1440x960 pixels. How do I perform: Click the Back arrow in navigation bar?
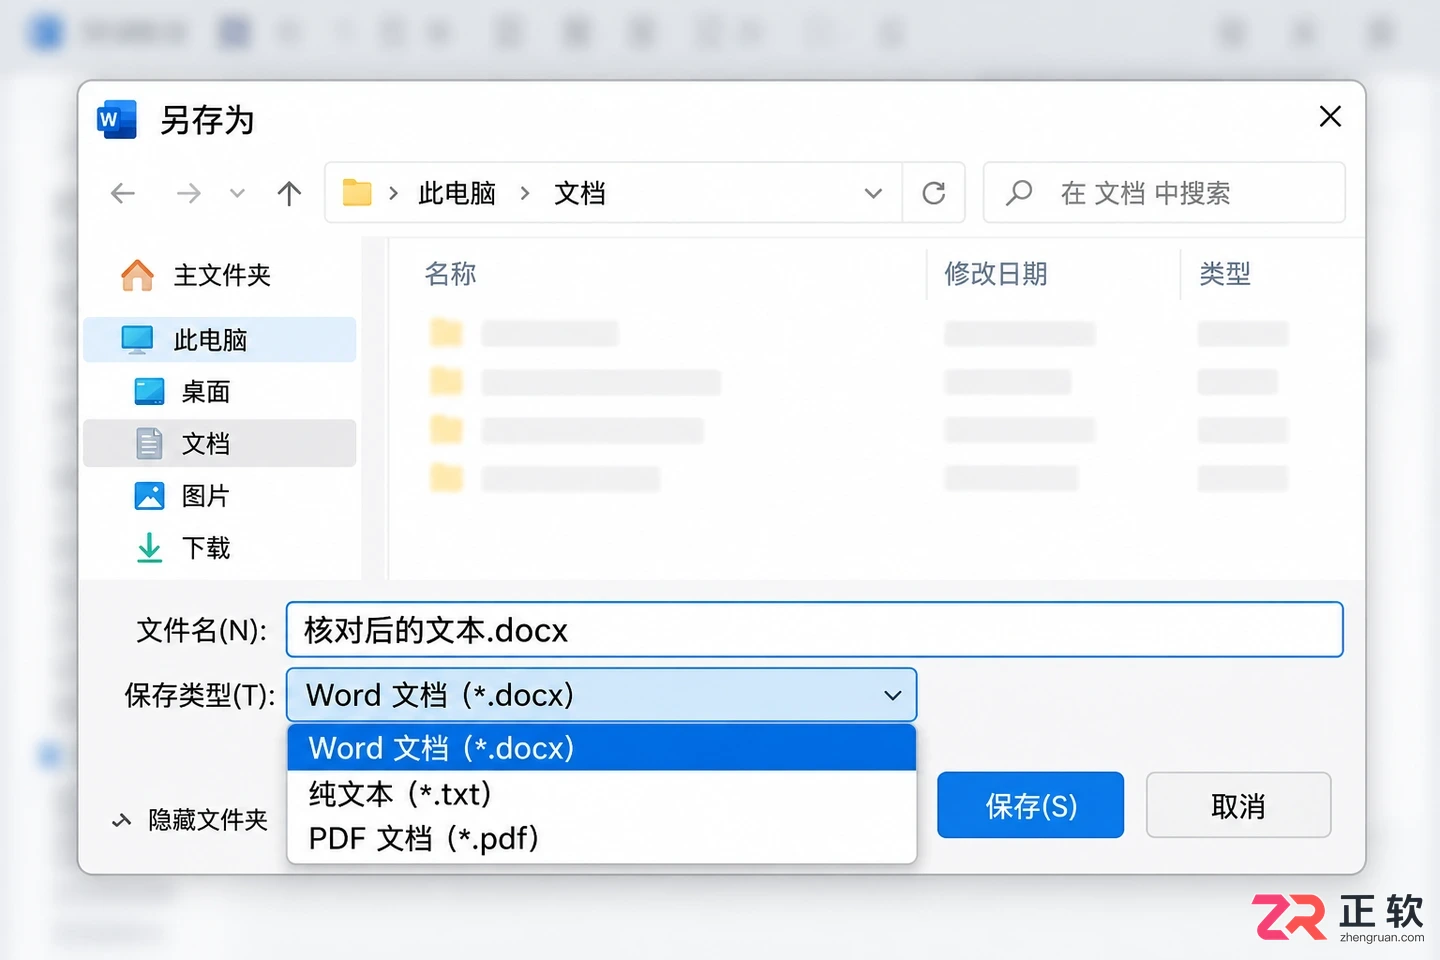(x=123, y=193)
